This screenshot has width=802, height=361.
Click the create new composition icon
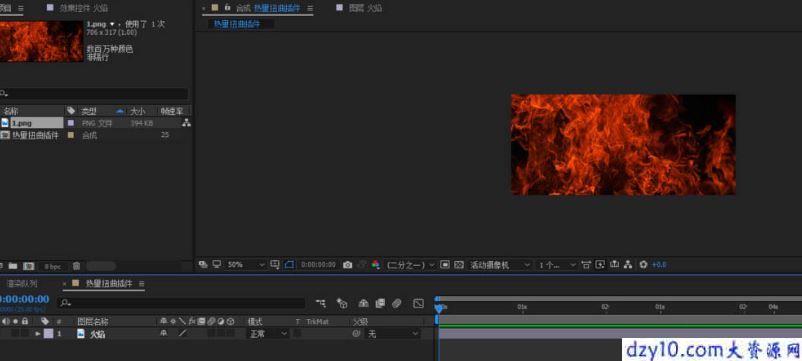(x=29, y=266)
